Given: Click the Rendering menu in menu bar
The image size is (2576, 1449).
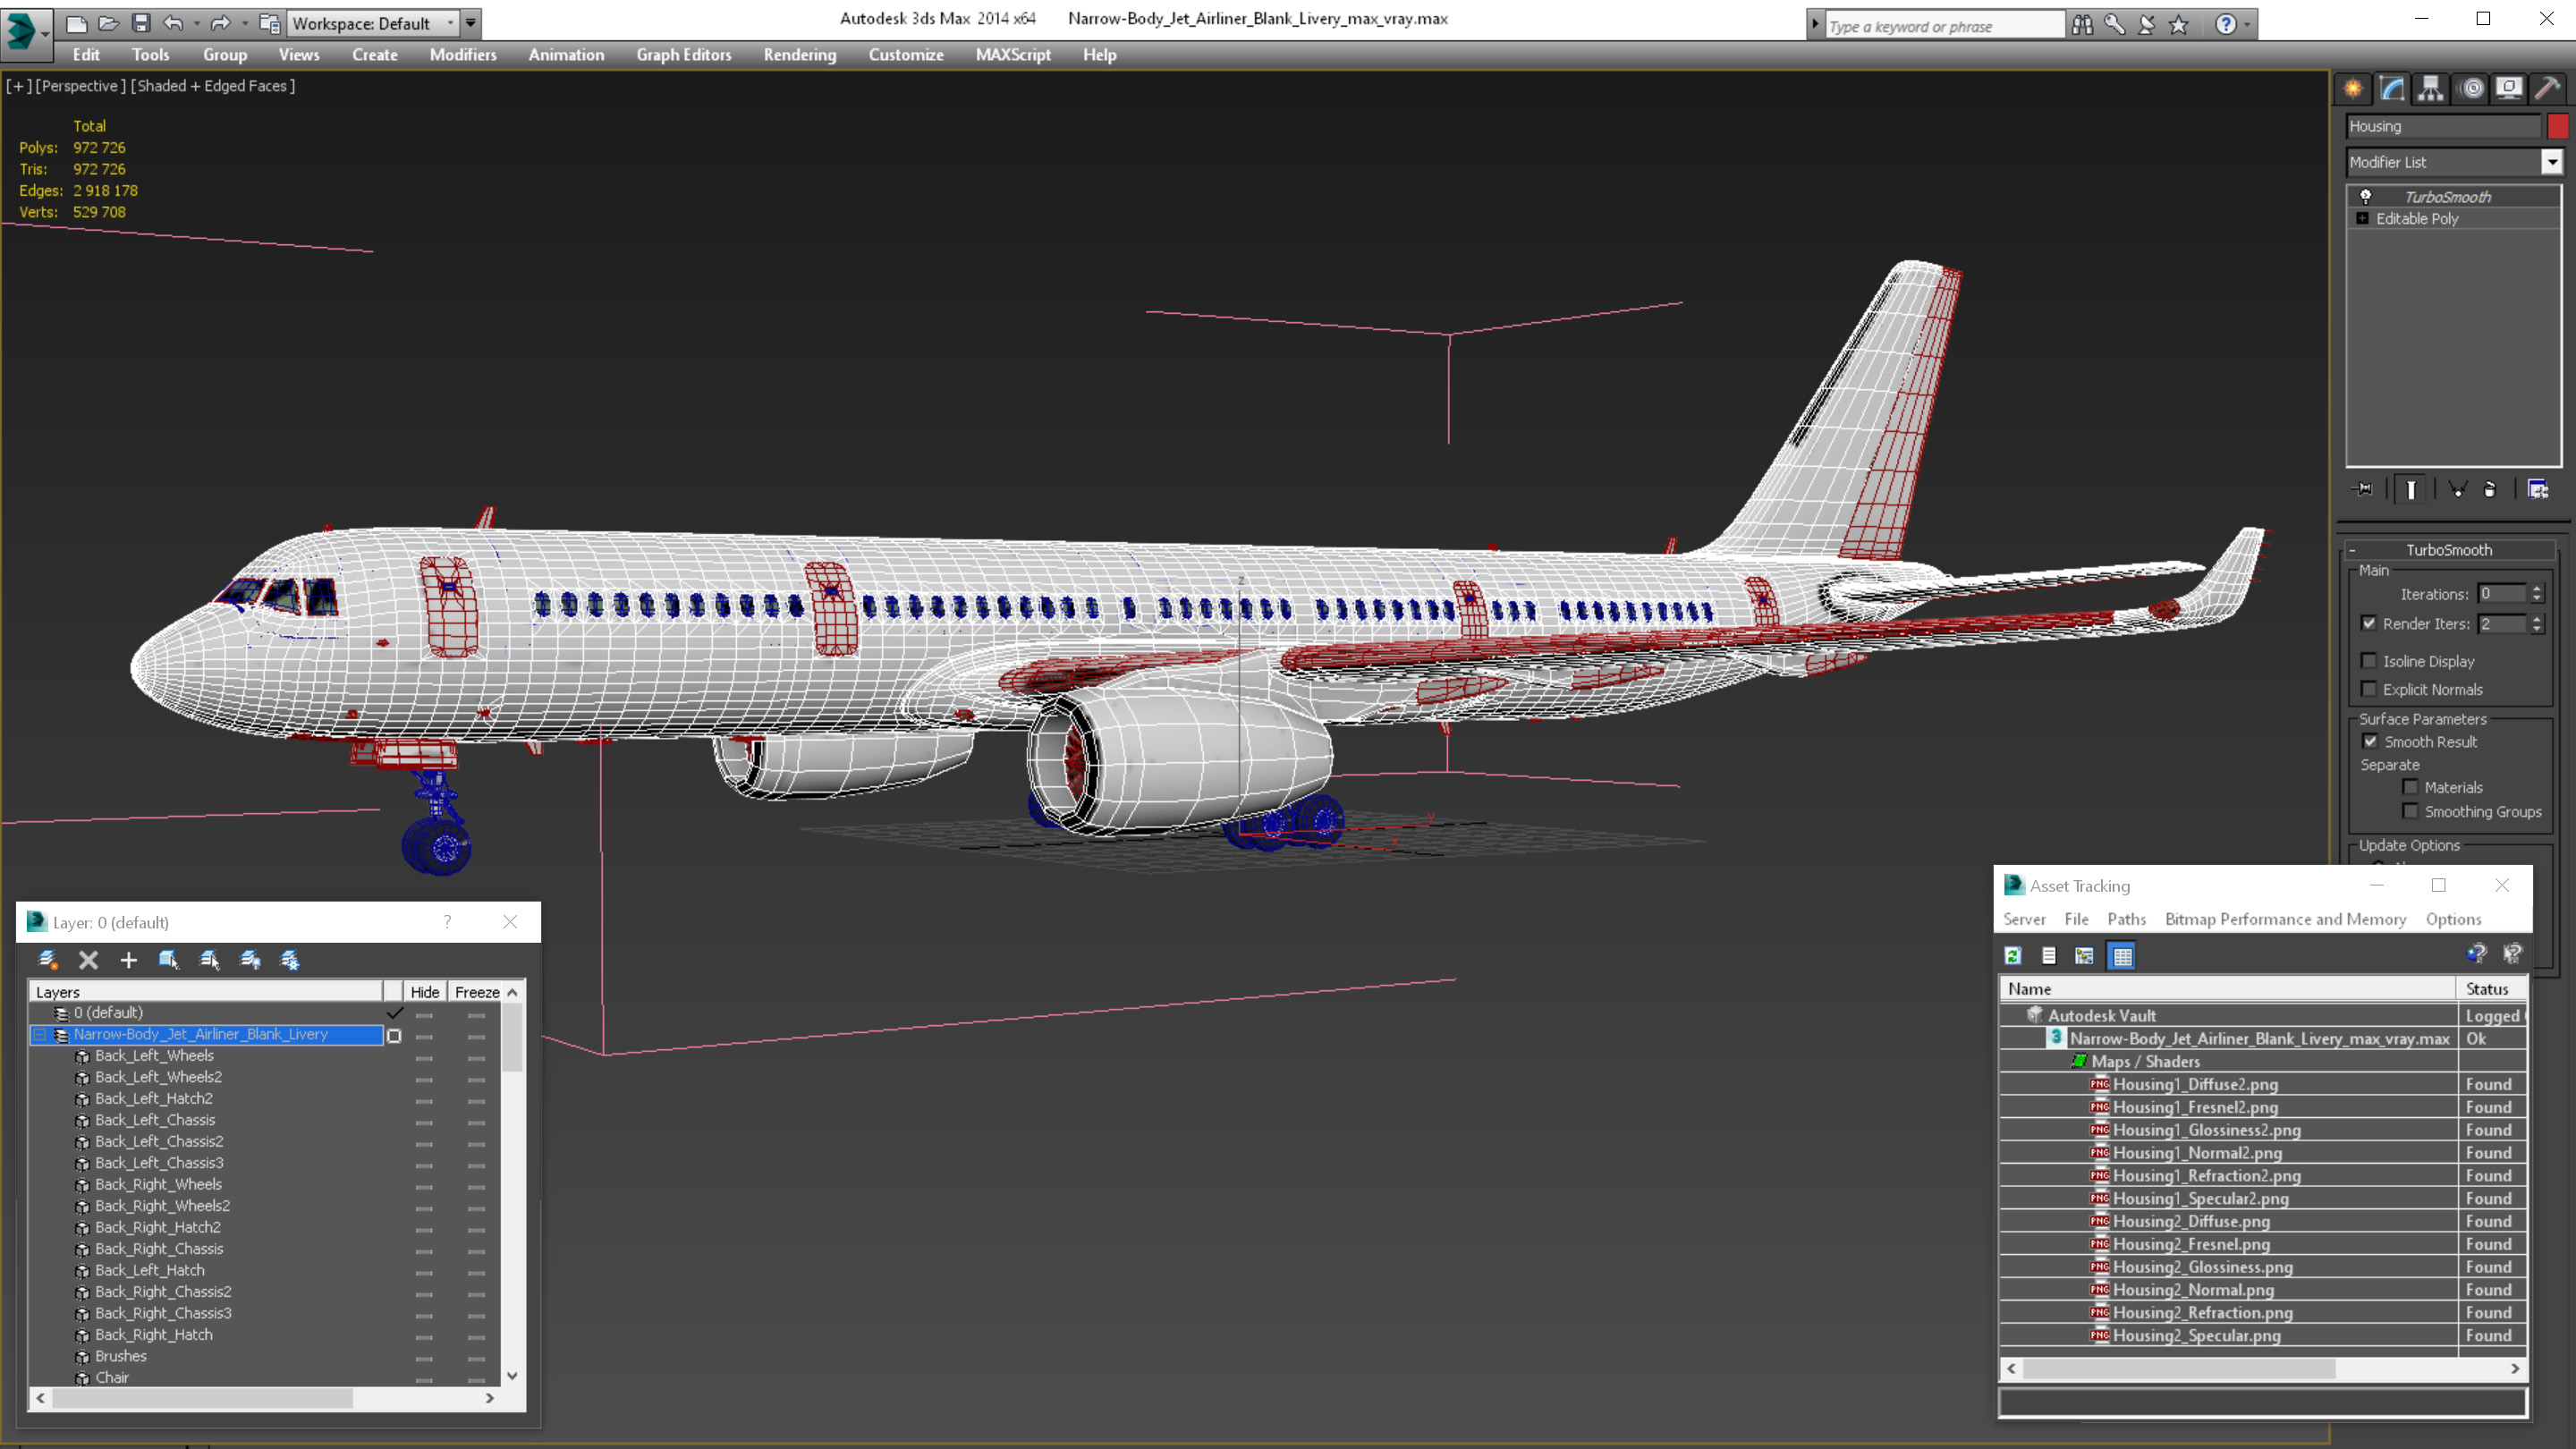Looking at the screenshot, I should point(798,53).
